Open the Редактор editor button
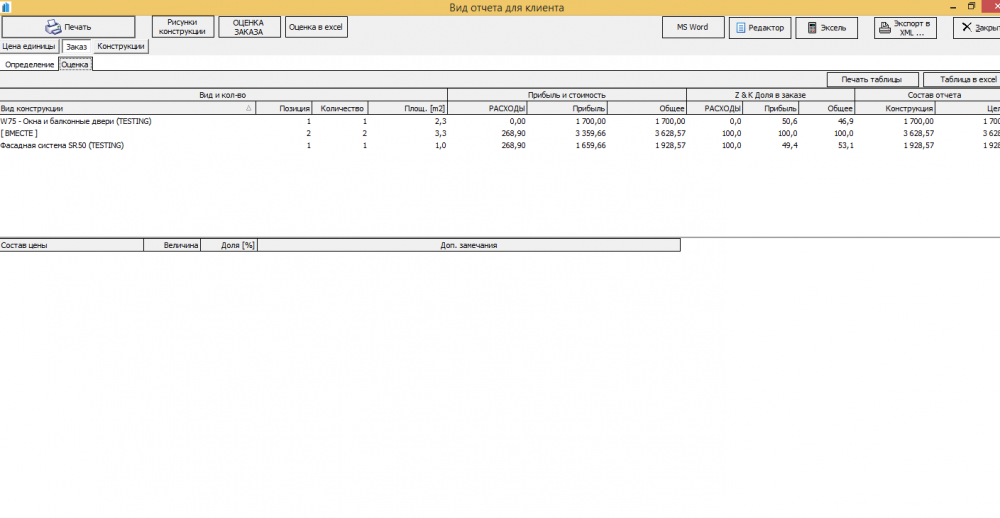The height and width of the screenshot is (518, 1000). pos(760,28)
